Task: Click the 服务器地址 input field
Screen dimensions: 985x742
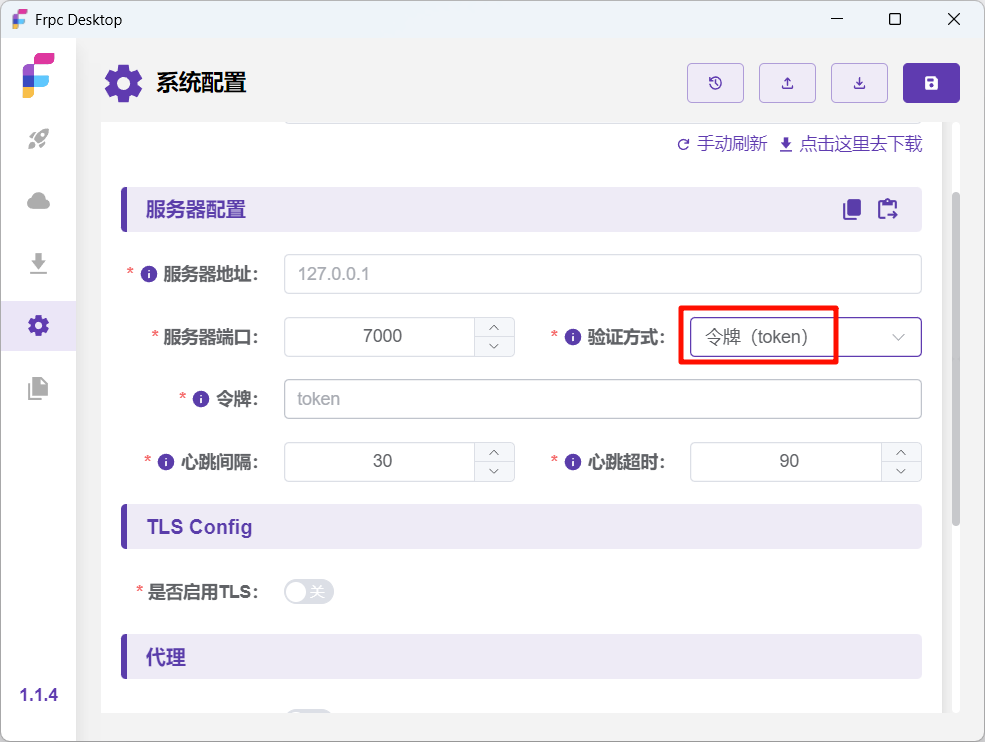Action: tap(602, 274)
